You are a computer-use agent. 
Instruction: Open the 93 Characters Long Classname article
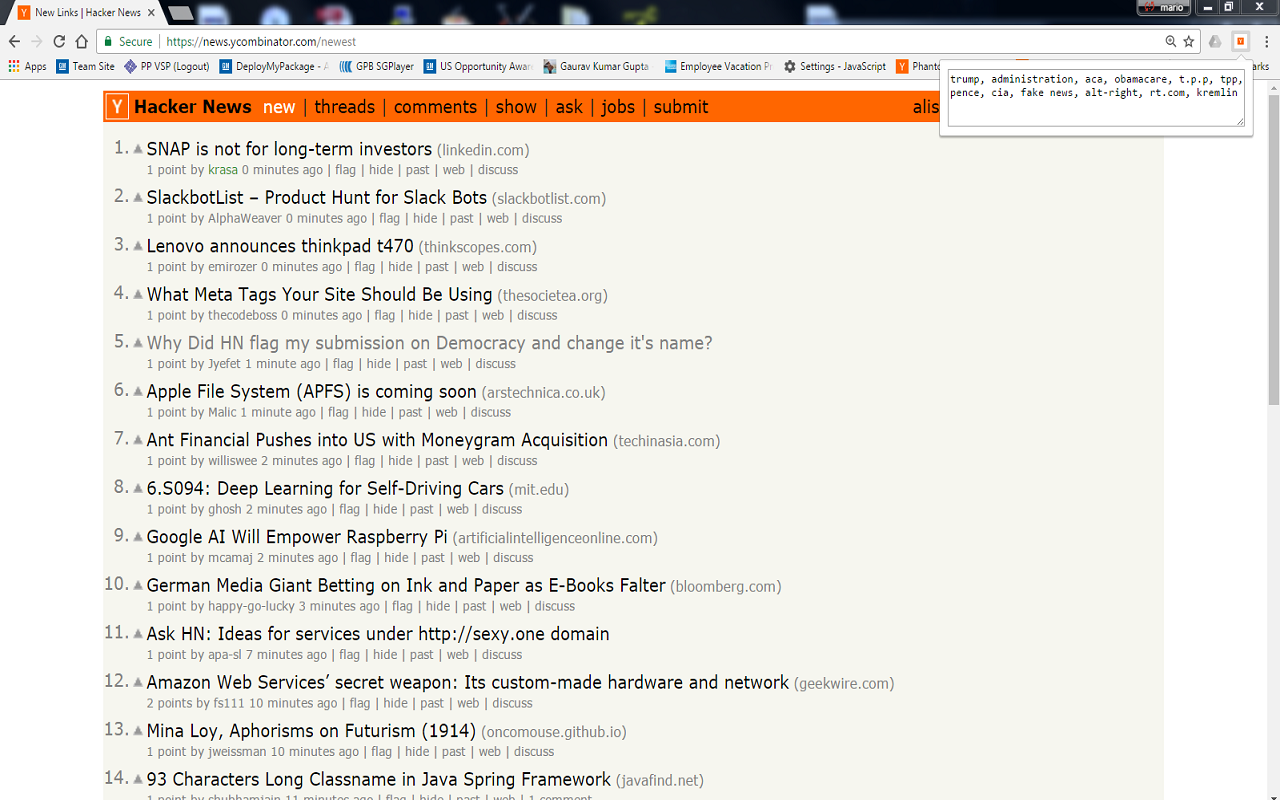click(379, 780)
